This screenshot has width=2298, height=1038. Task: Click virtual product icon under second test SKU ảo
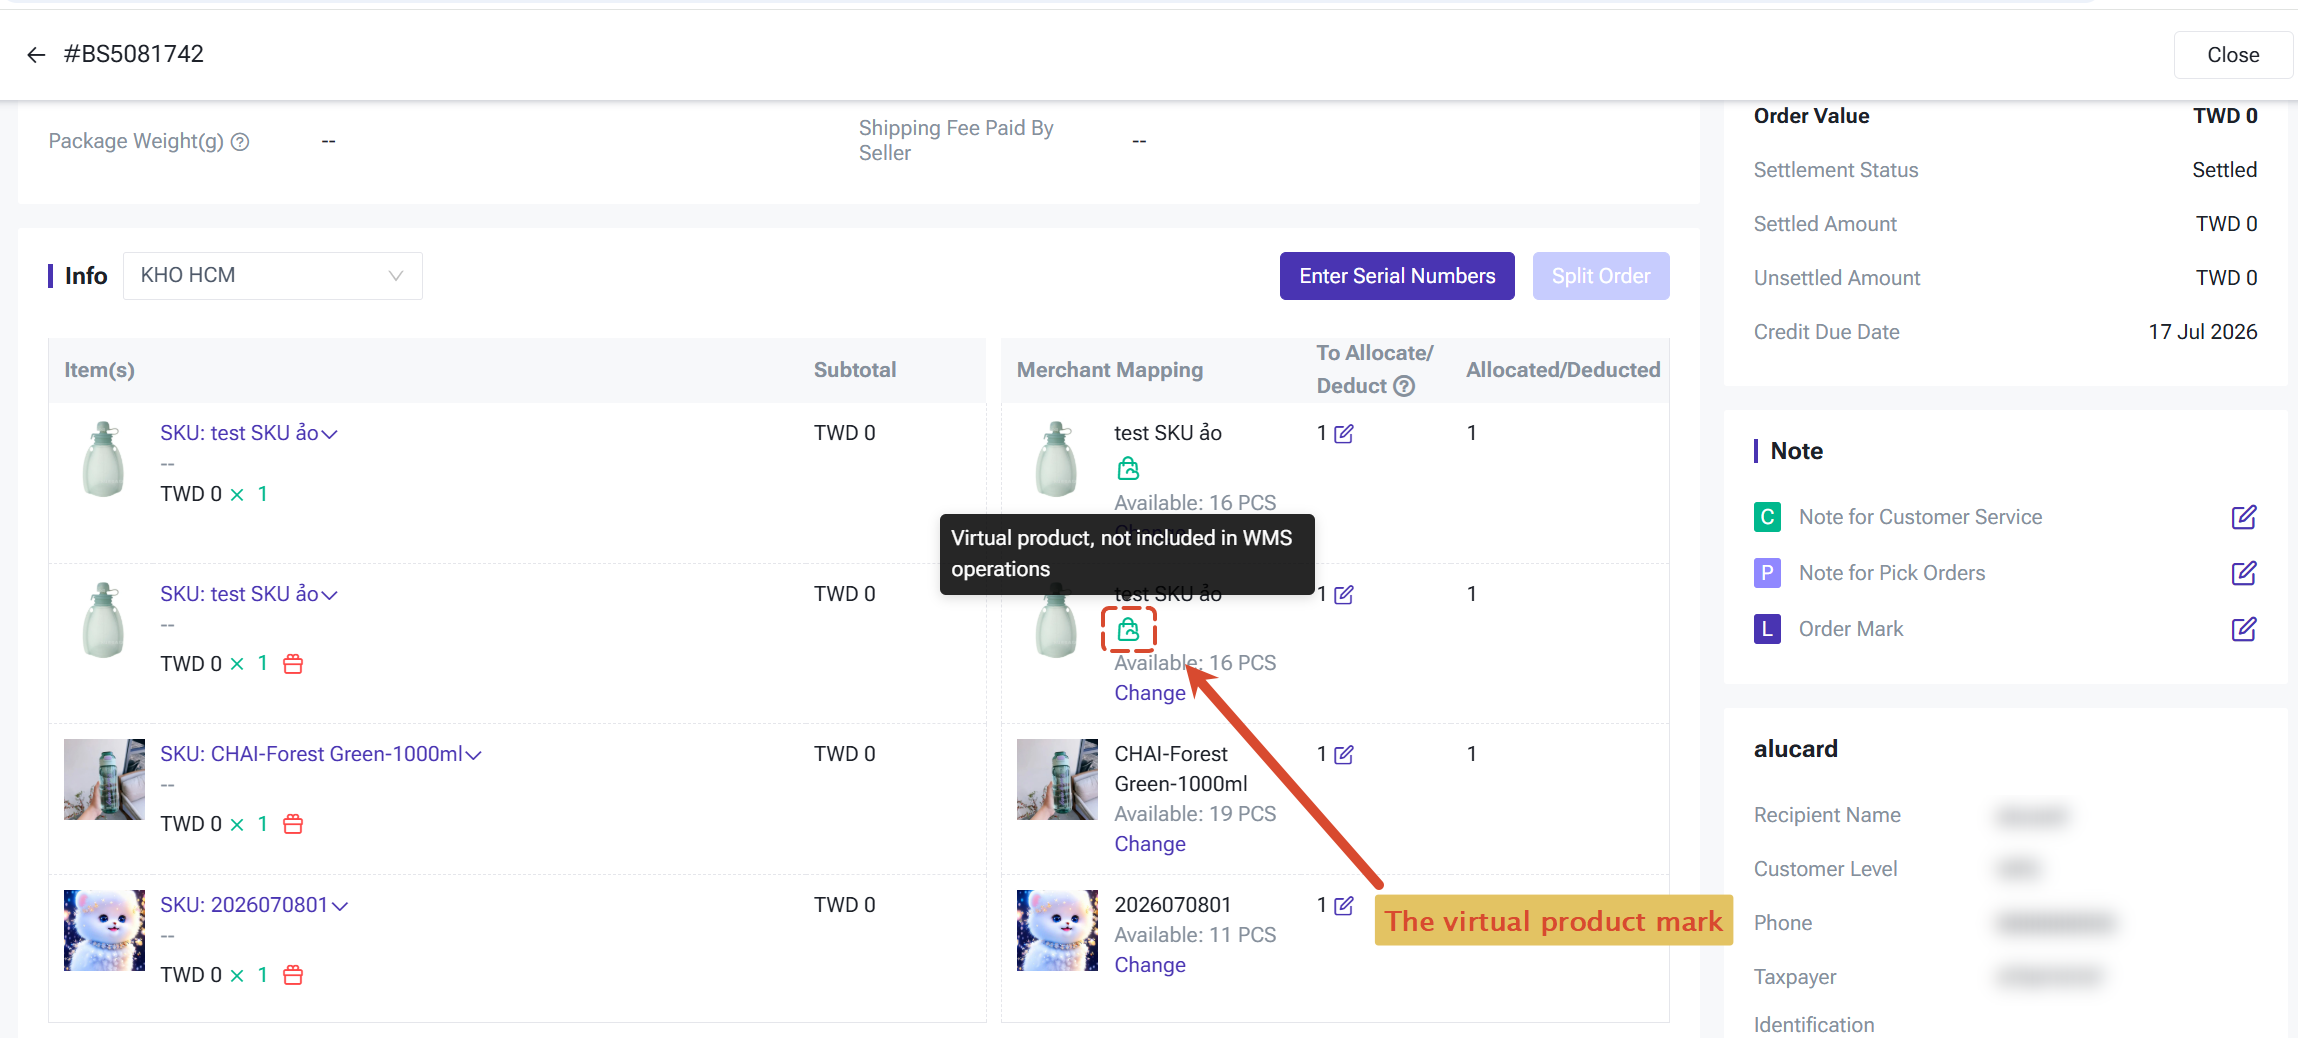pos(1128,629)
